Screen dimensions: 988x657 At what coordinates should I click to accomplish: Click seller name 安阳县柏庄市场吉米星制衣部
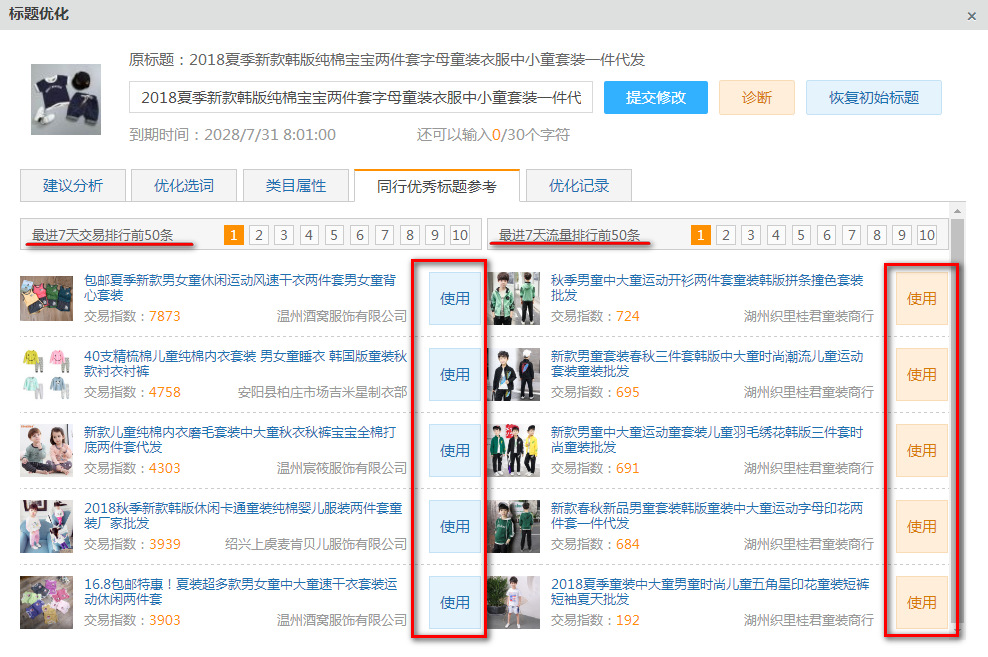(x=322, y=392)
